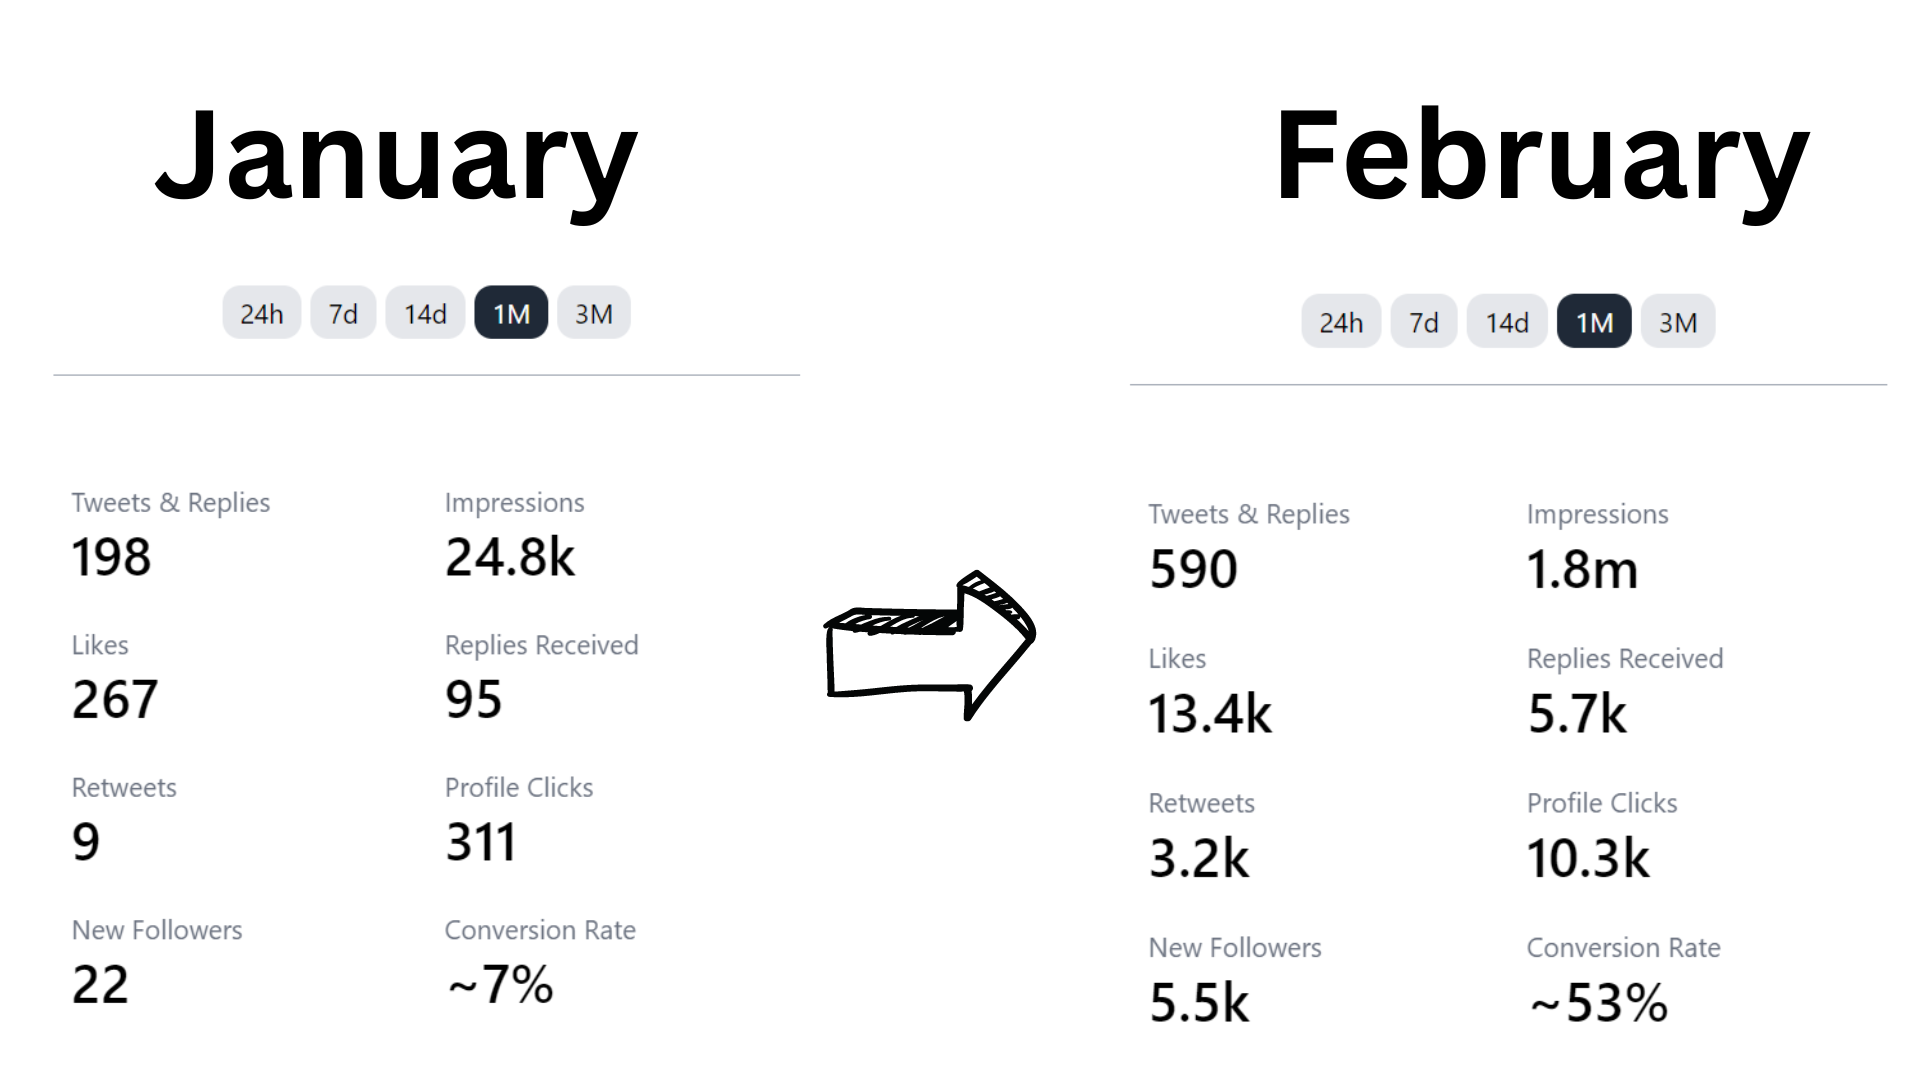Select the 24h range in February panel
Image resolution: width=1920 pixels, height=1080 pixels.
(1341, 322)
